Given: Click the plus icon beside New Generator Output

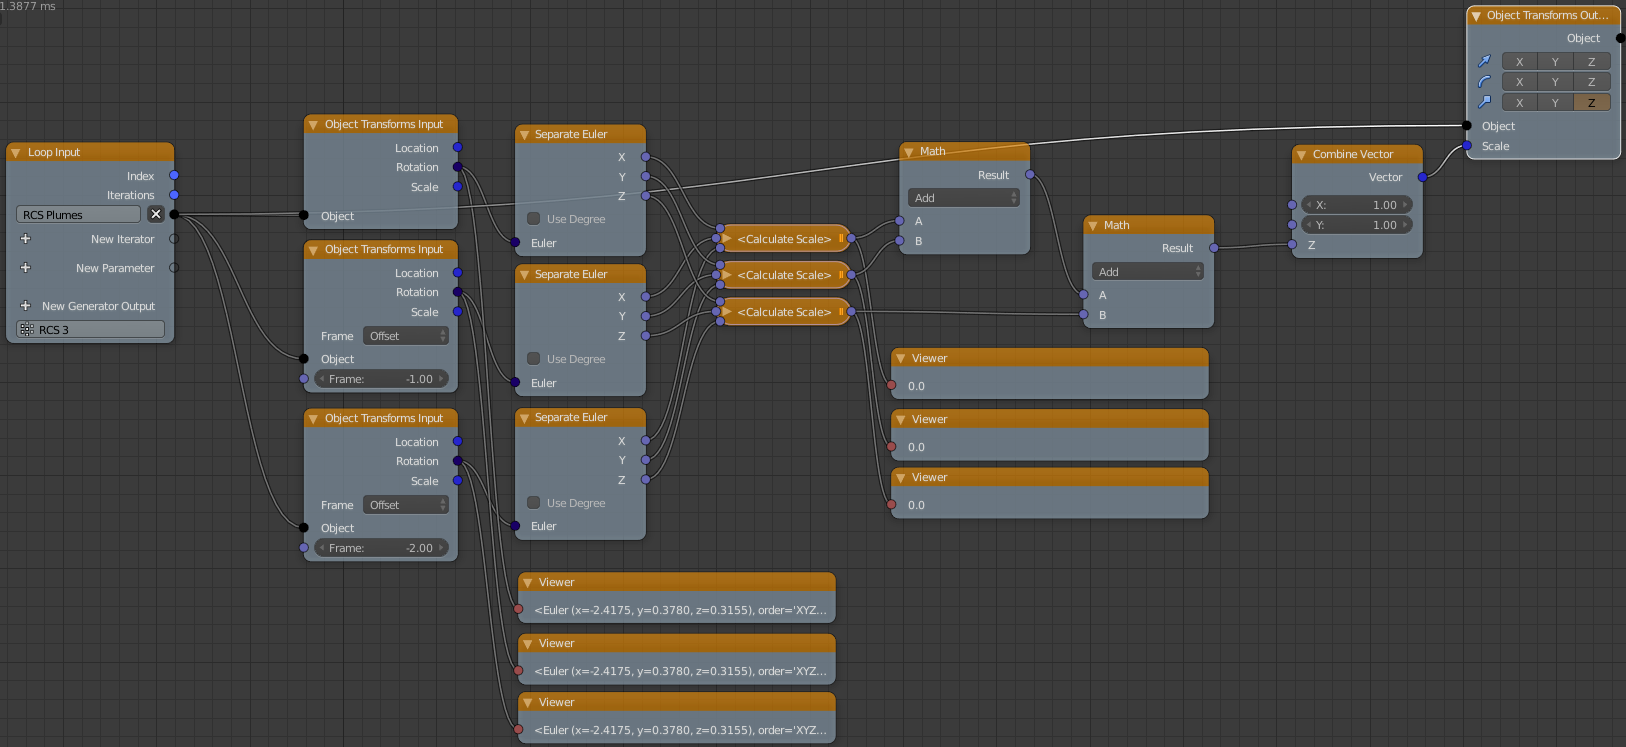Looking at the screenshot, I should point(26,306).
